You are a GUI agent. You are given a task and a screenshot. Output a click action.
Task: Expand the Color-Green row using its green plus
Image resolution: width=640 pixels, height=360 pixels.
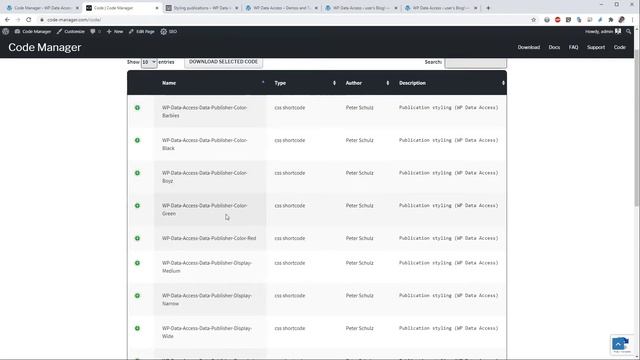point(137,206)
